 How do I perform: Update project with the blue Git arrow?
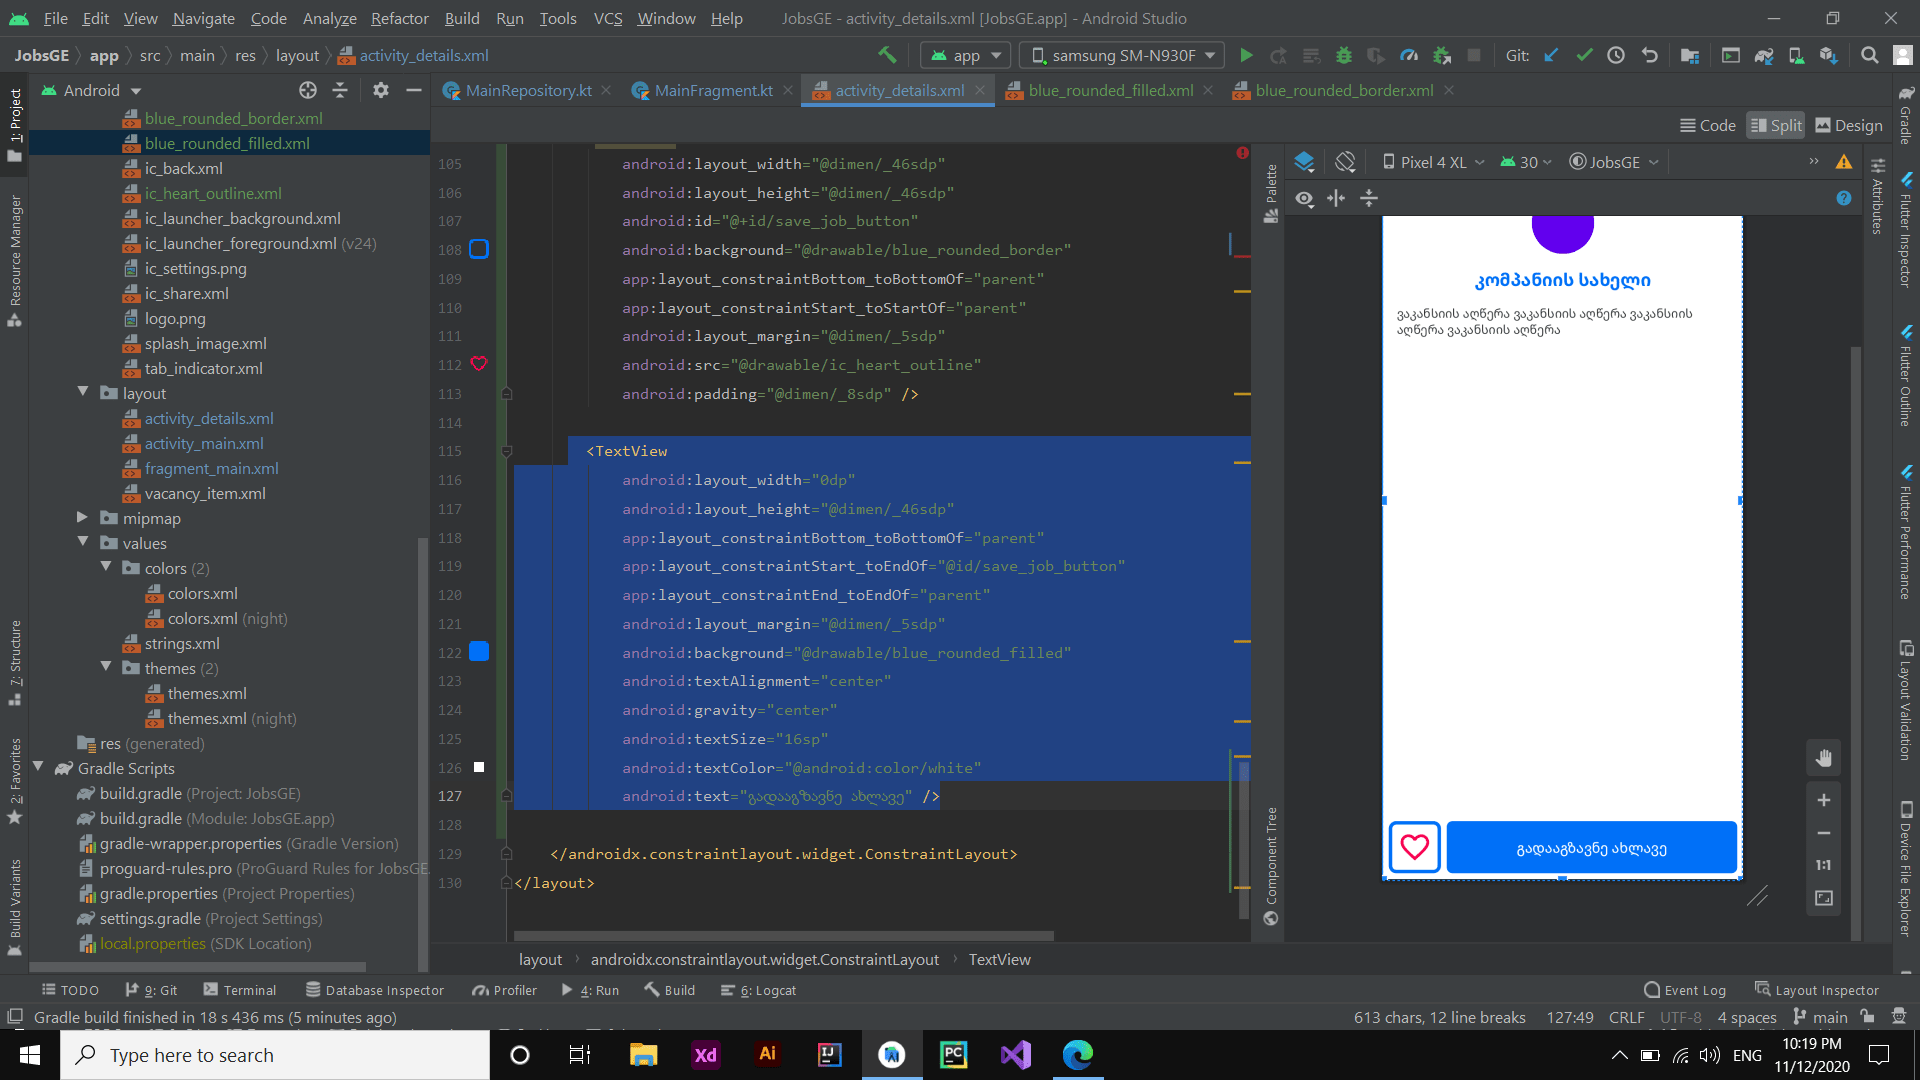pyautogui.click(x=1551, y=55)
